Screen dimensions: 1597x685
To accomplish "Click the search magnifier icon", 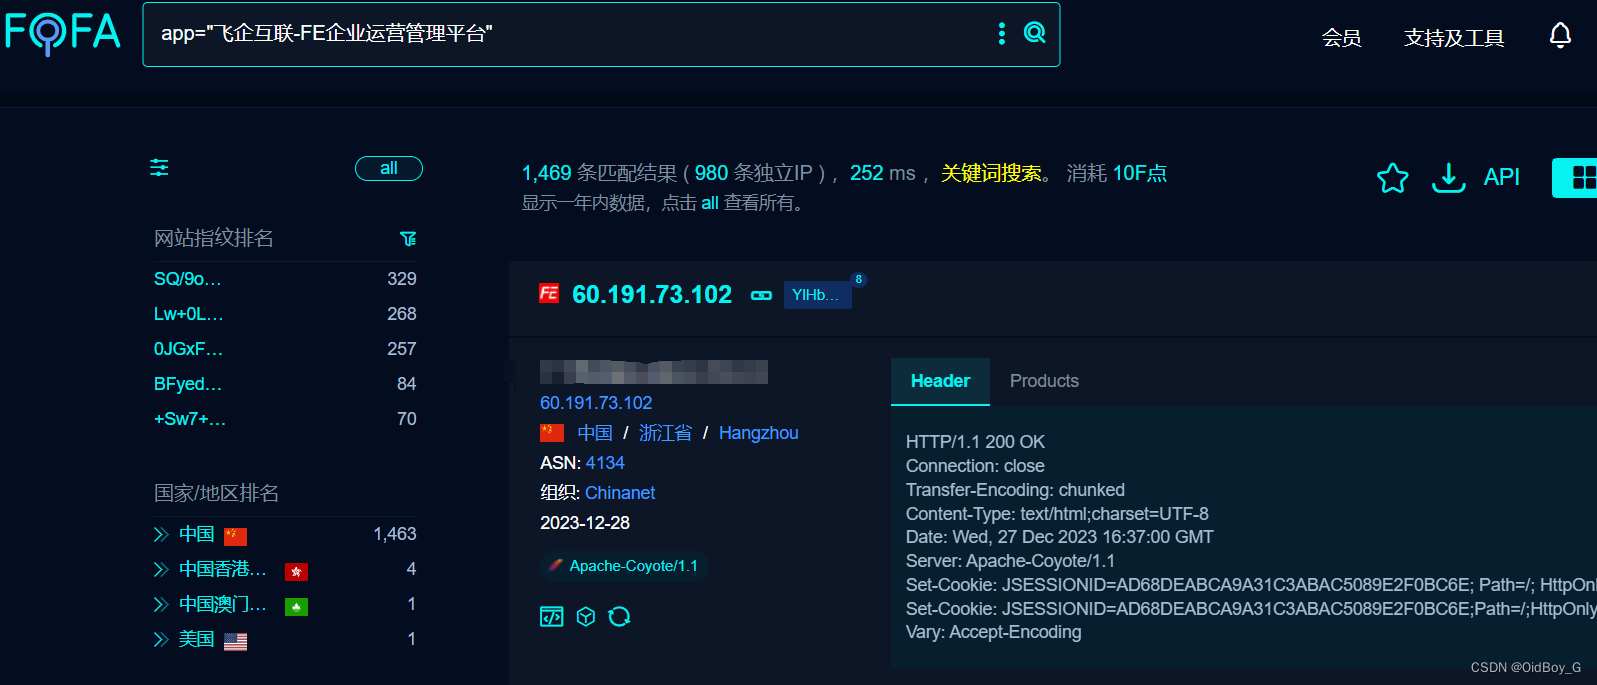I will coord(1035,33).
